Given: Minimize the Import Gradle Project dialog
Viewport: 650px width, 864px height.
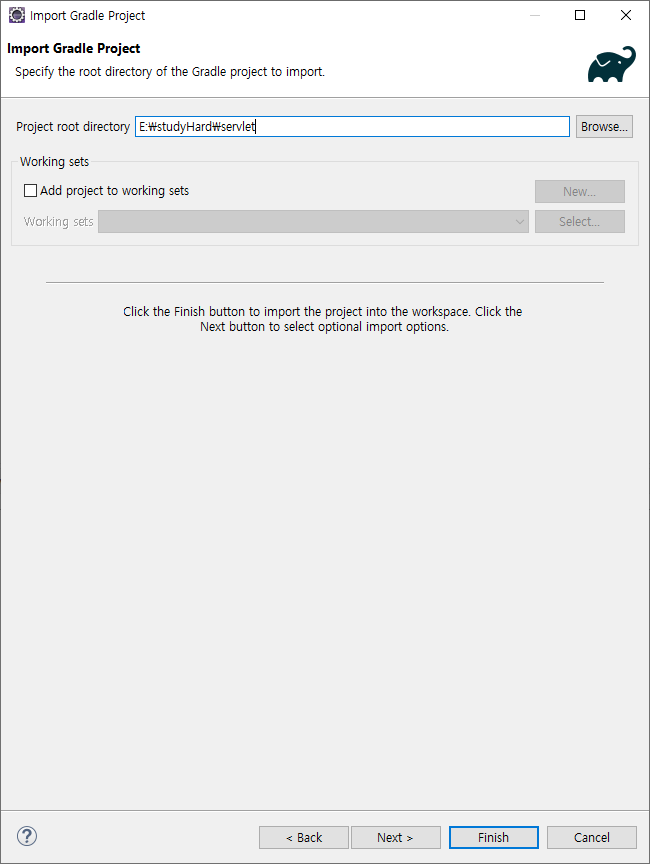Looking at the screenshot, I should pos(535,15).
